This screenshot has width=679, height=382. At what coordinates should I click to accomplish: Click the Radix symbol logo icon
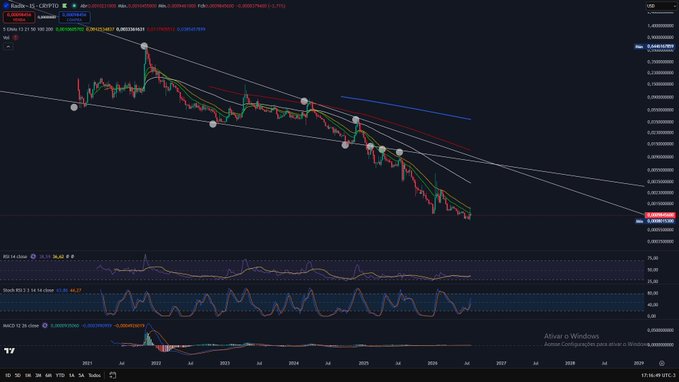pyautogui.click(x=6, y=6)
